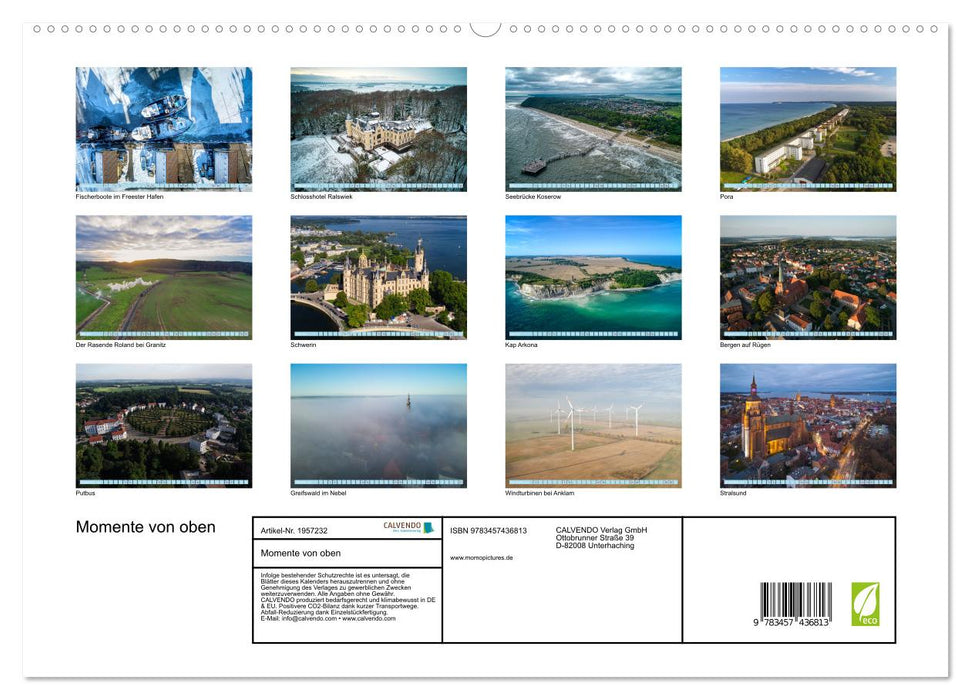Select the Pora coastline photo
Viewport: 971px width, 700px height.
pos(806,129)
